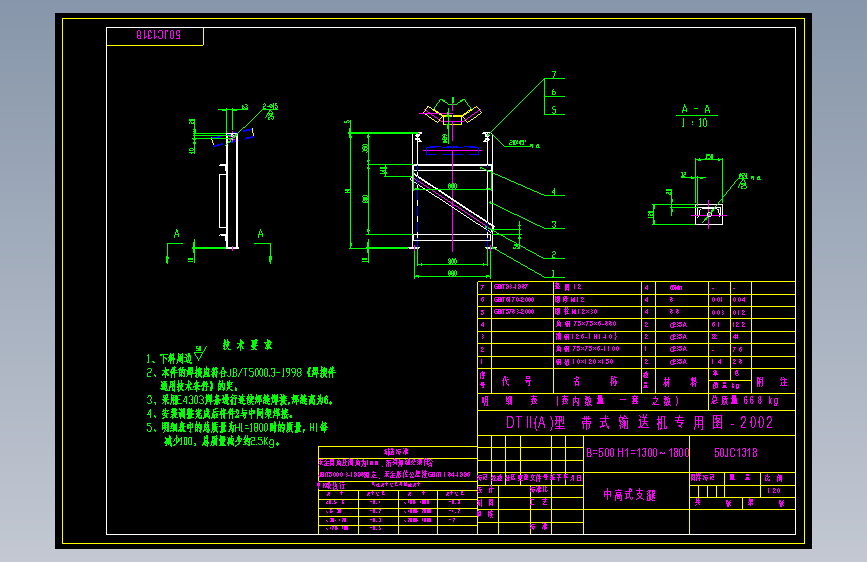Viewport: 867px width, 562px height.
Task: Click the '垫圈 12' parts row name
Action: pyautogui.click(x=568, y=287)
